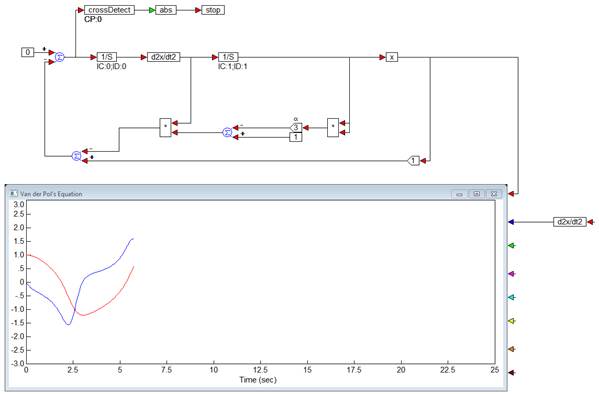The width and height of the screenshot is (599, 394).
Task: Select the constant 1 block beside the gain
Action: pos(296,137)
